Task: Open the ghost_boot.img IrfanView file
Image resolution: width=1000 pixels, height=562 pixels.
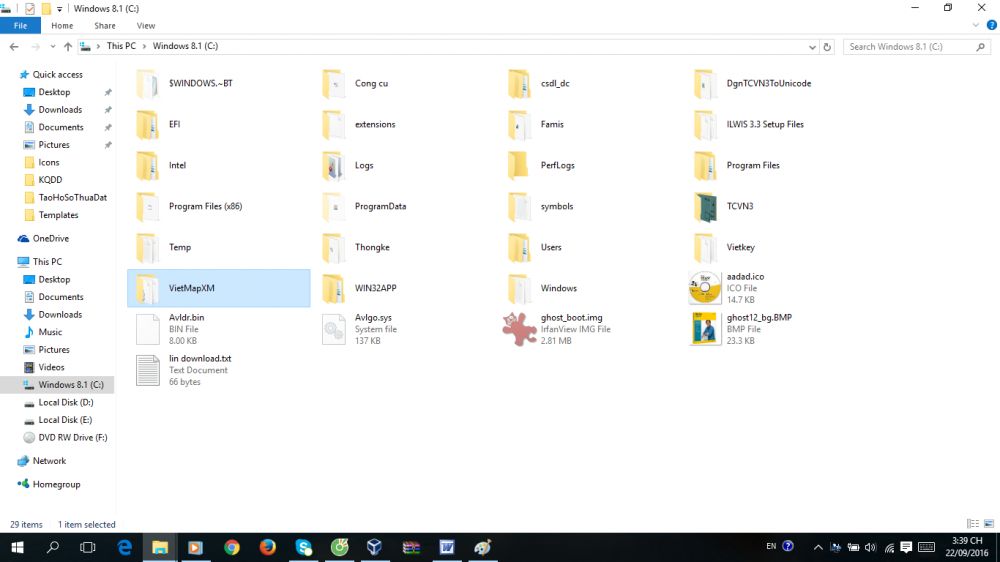Action: coord(519,329)
